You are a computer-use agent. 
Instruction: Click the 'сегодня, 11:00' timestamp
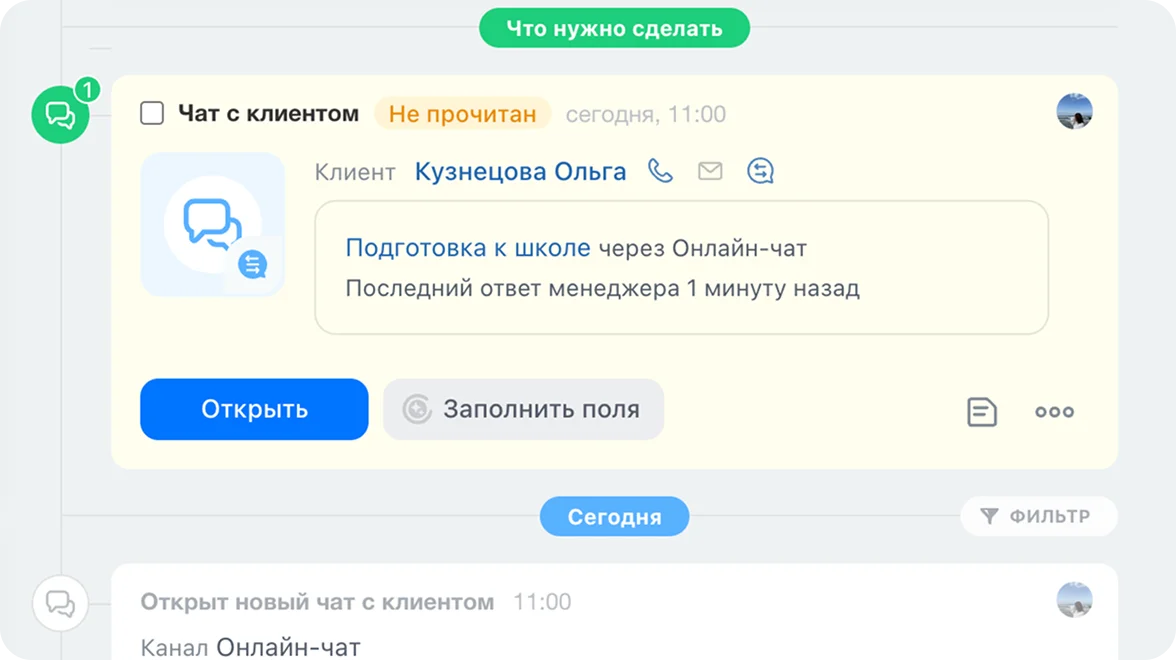(x=646, y=114)
